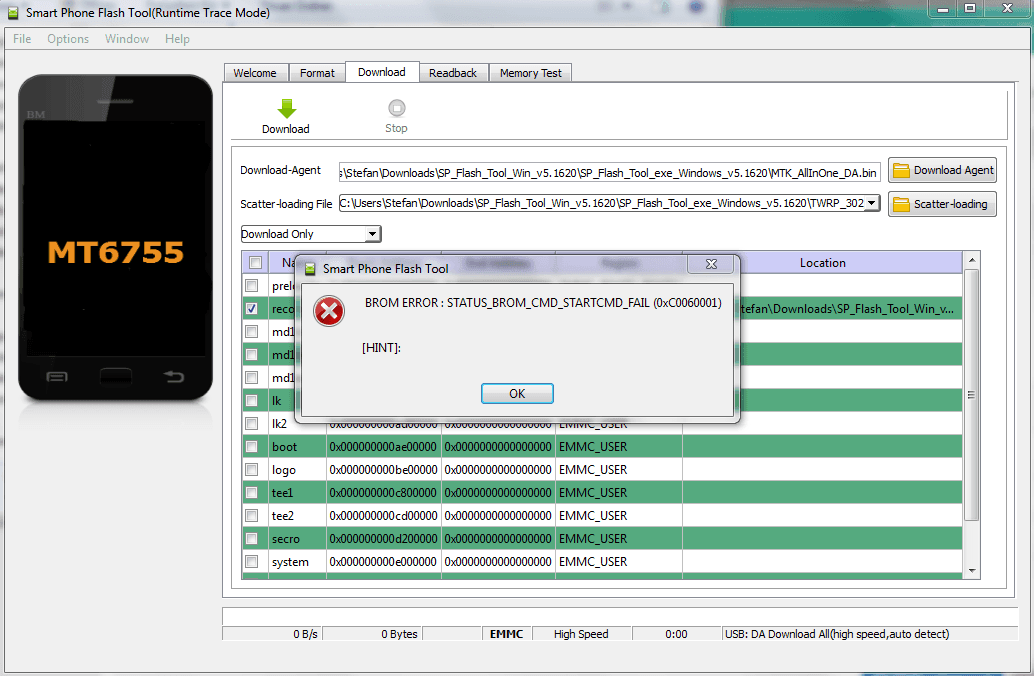Viewport: 1034px width, 676px height.
Task: Open the Options menu
Action: [68, 39]
